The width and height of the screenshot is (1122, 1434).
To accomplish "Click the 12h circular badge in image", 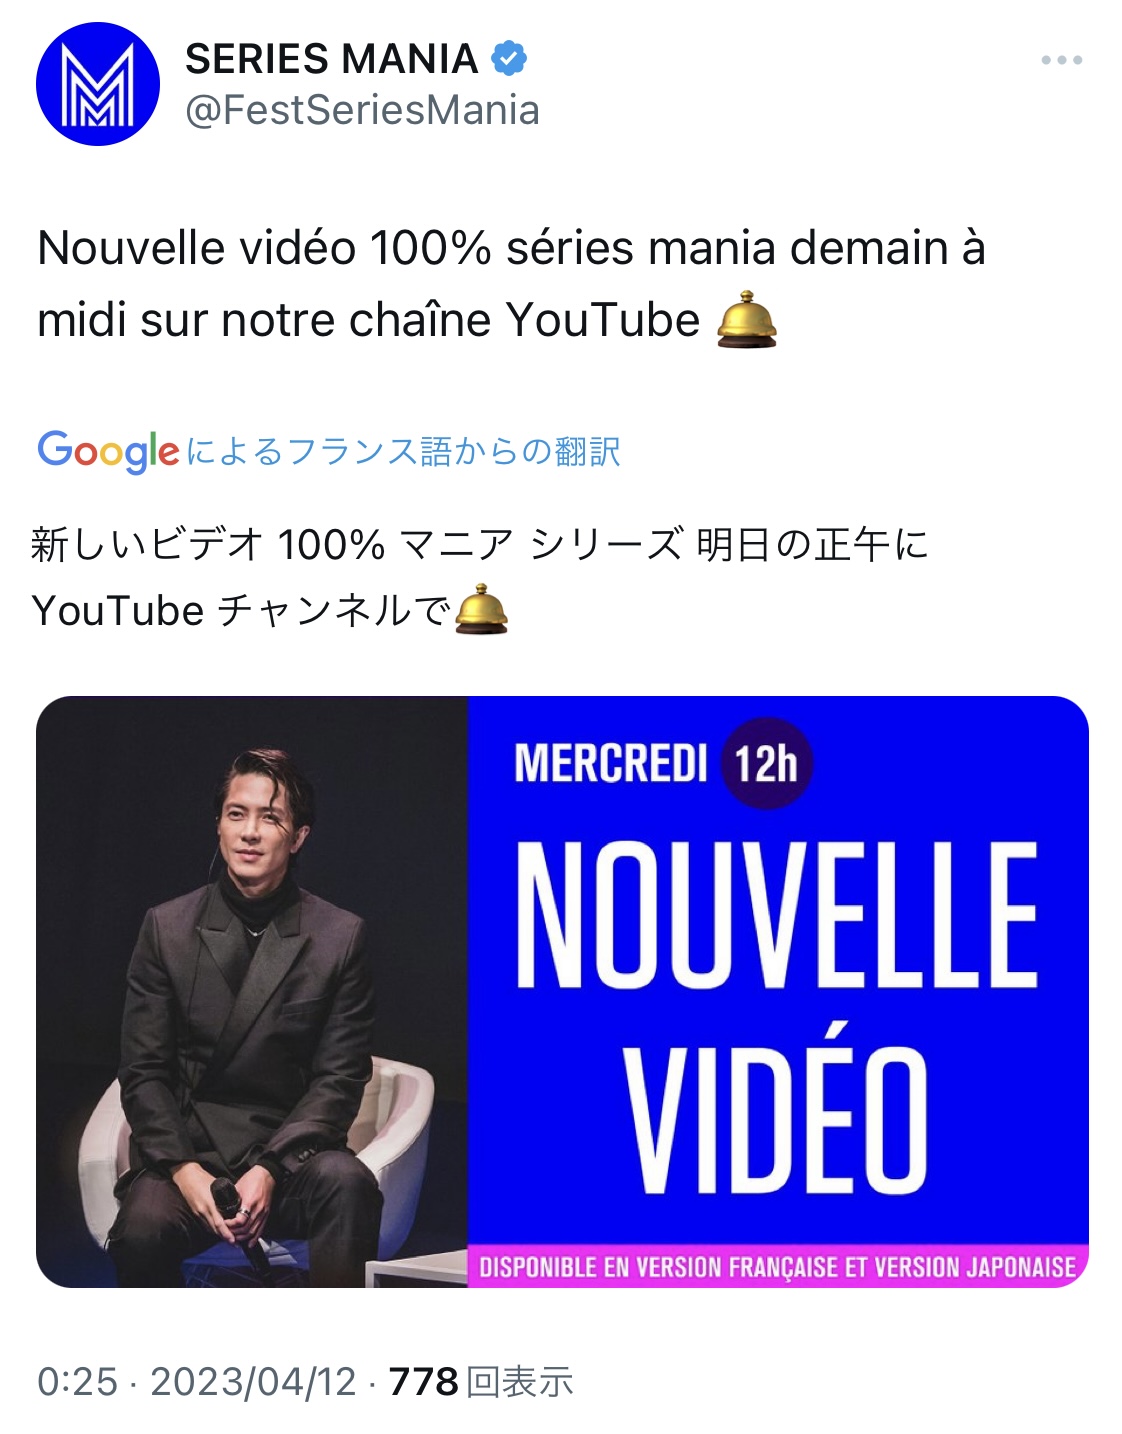I will click(x=766, y=764).
